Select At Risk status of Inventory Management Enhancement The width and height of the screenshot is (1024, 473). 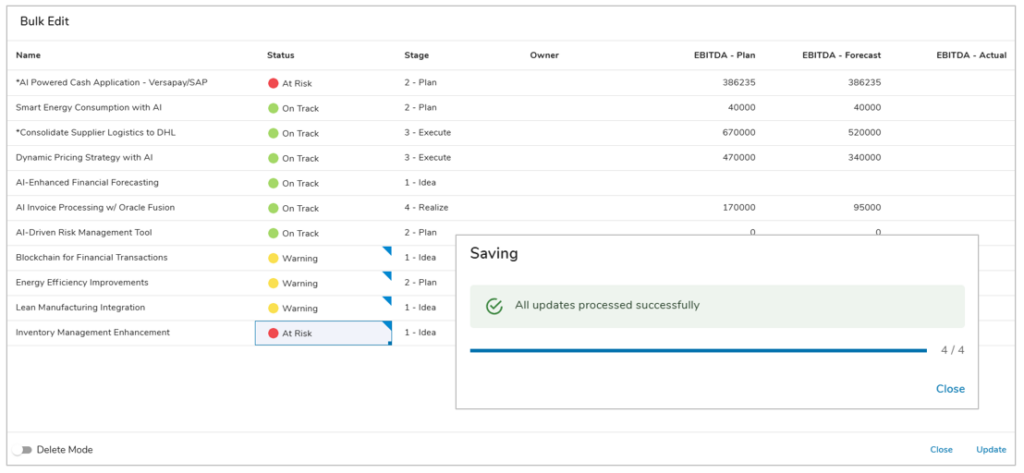coord(323,333)
